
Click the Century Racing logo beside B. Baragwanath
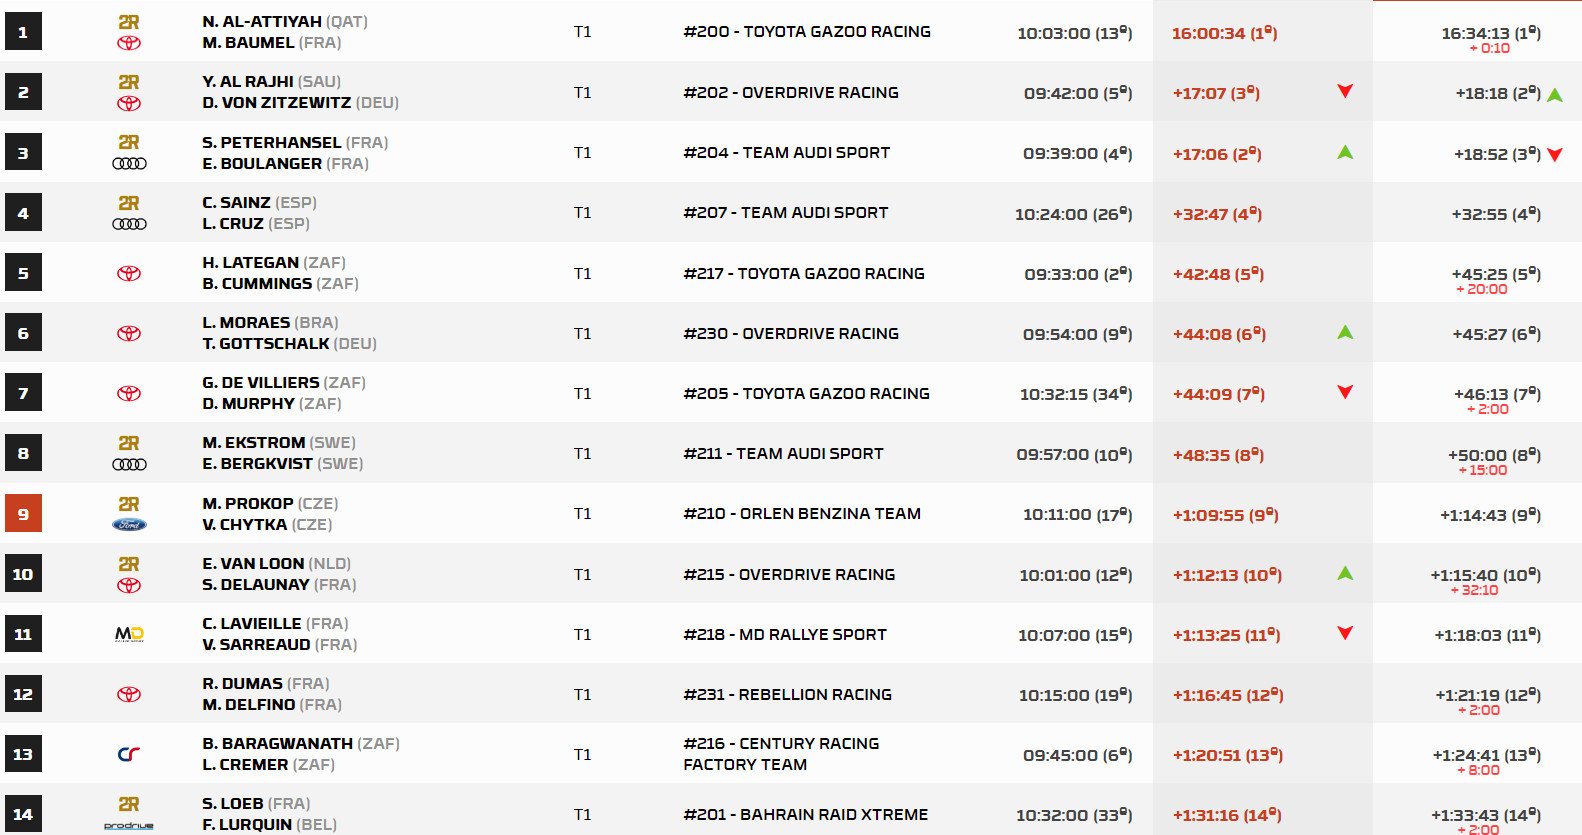point(129,754)
